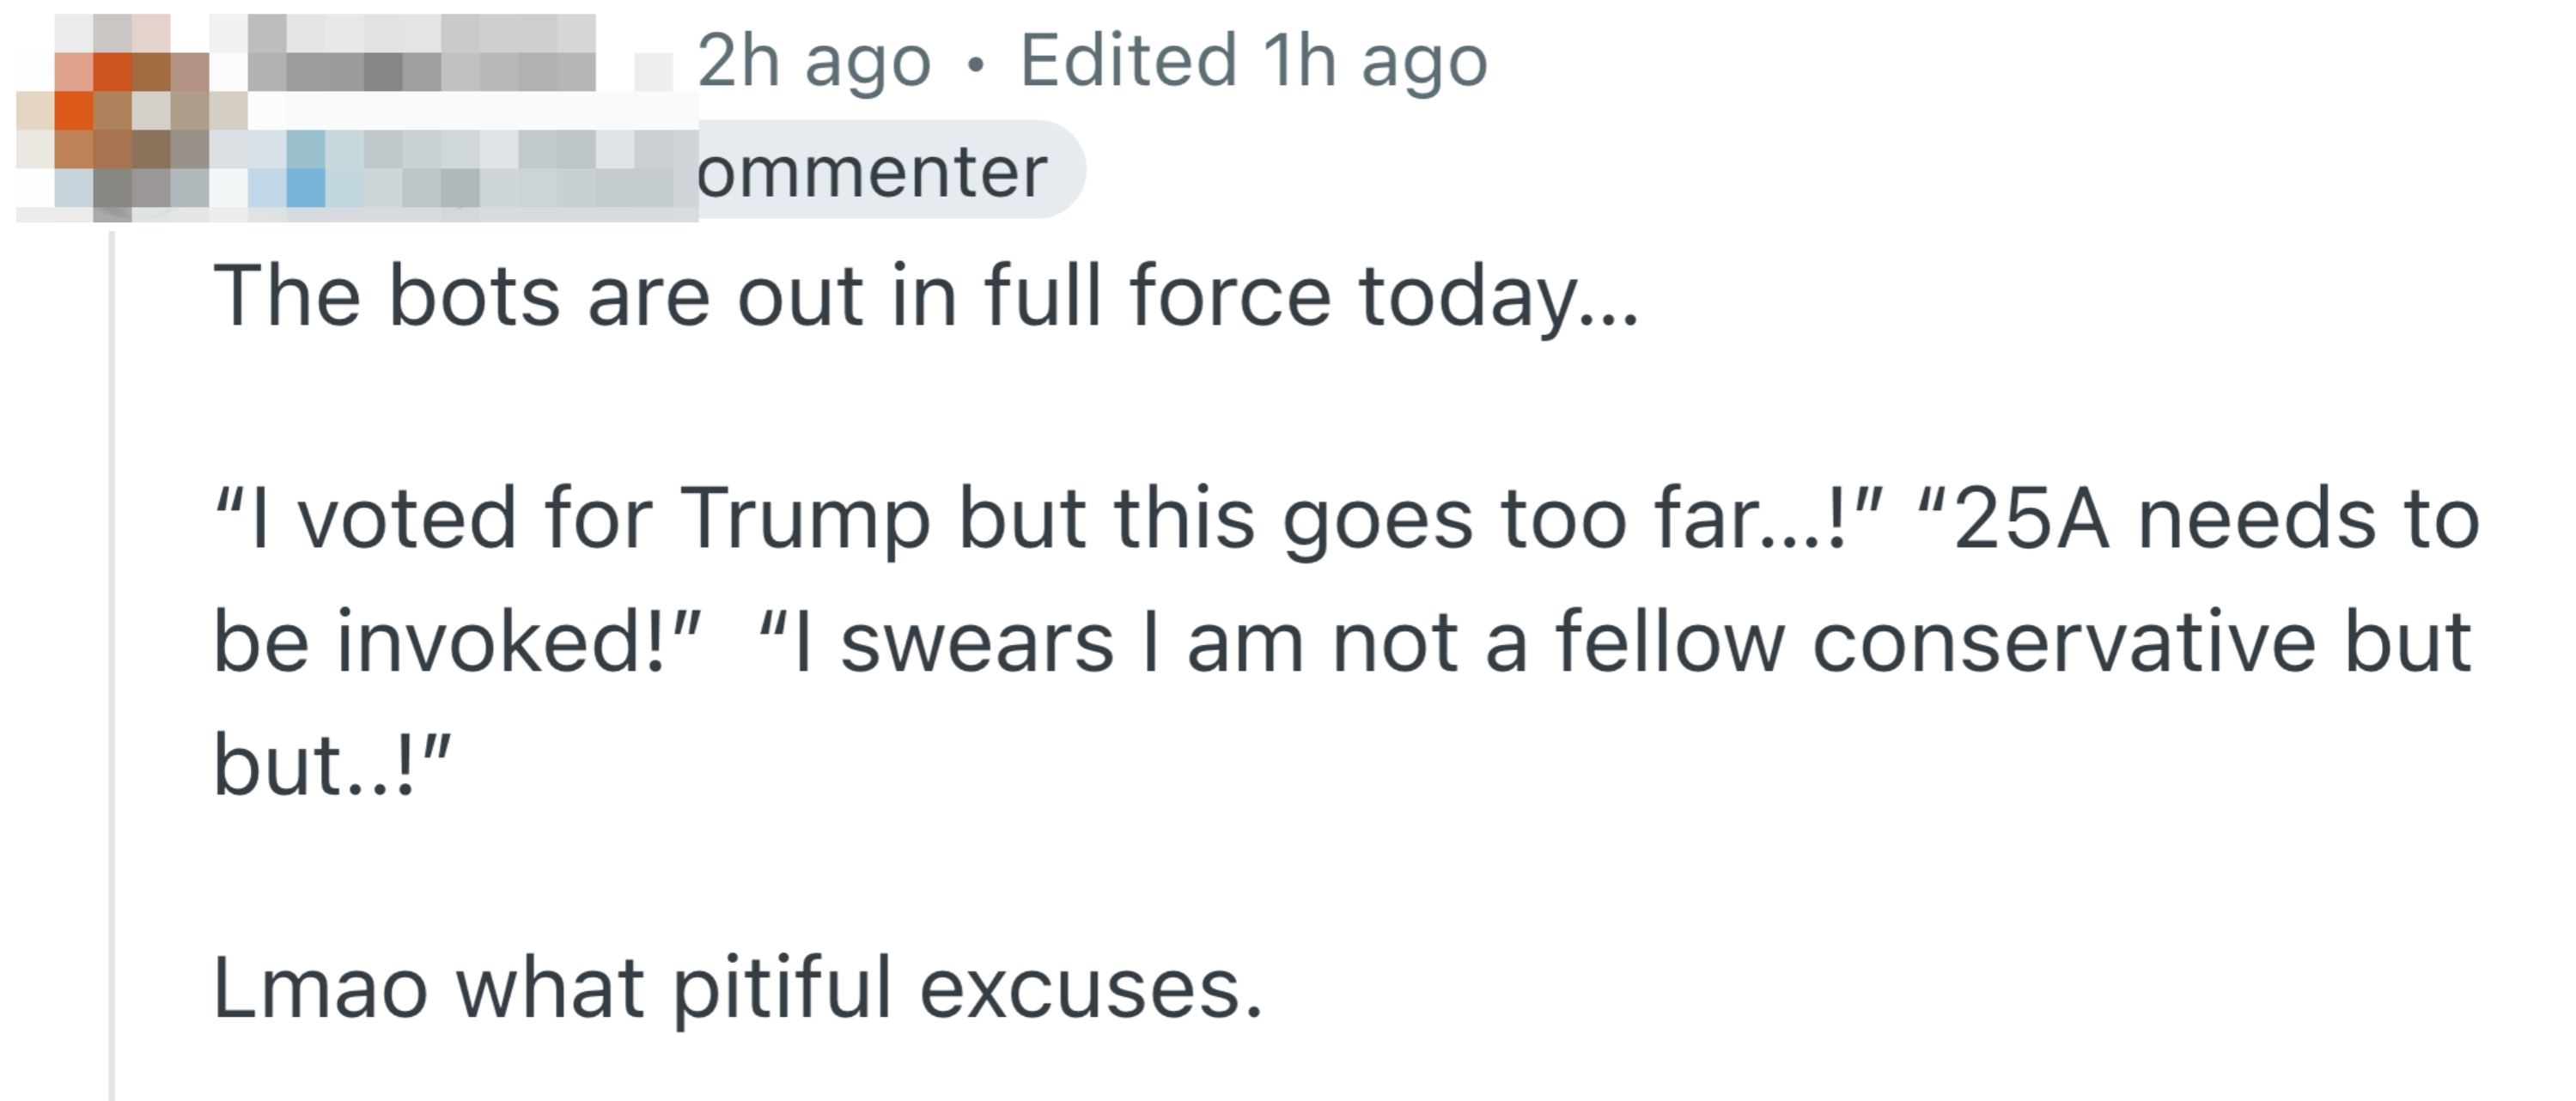
Task: Click the Commenter badge pill
Action: (880, 172)
